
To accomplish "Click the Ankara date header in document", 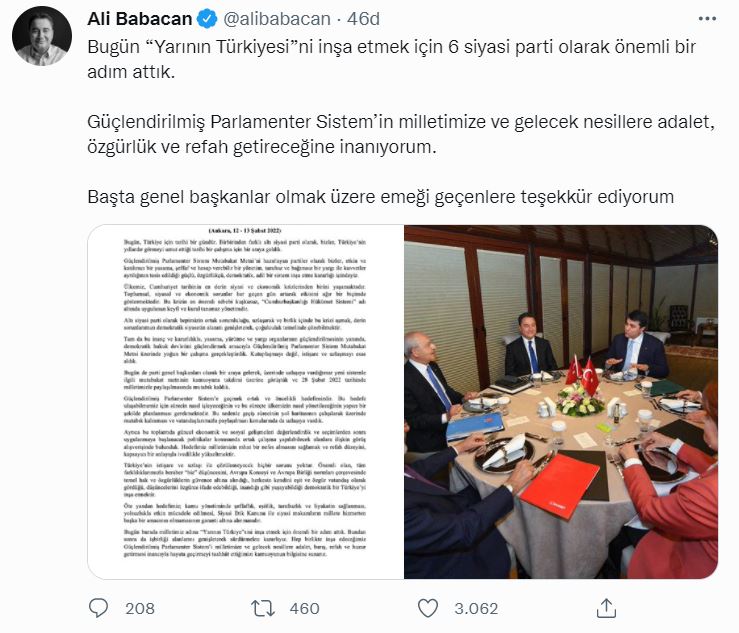I will pos(245,230).
